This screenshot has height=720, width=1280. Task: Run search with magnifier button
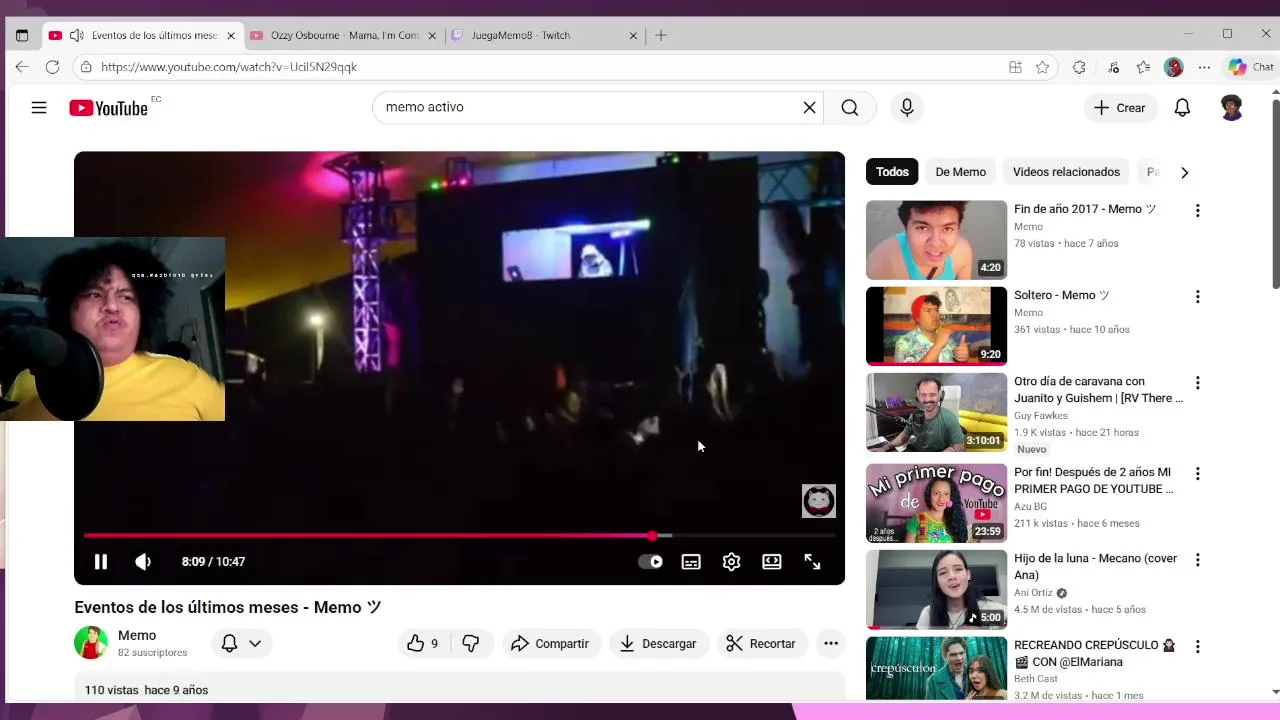(850, 107)
